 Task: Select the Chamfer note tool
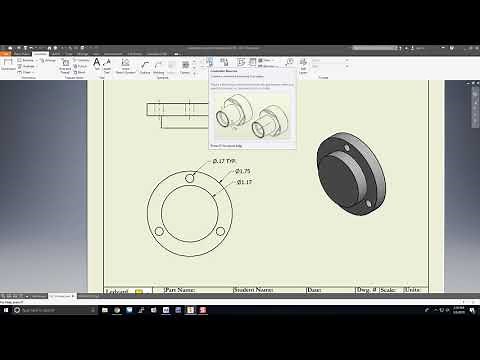click(81, 60)
